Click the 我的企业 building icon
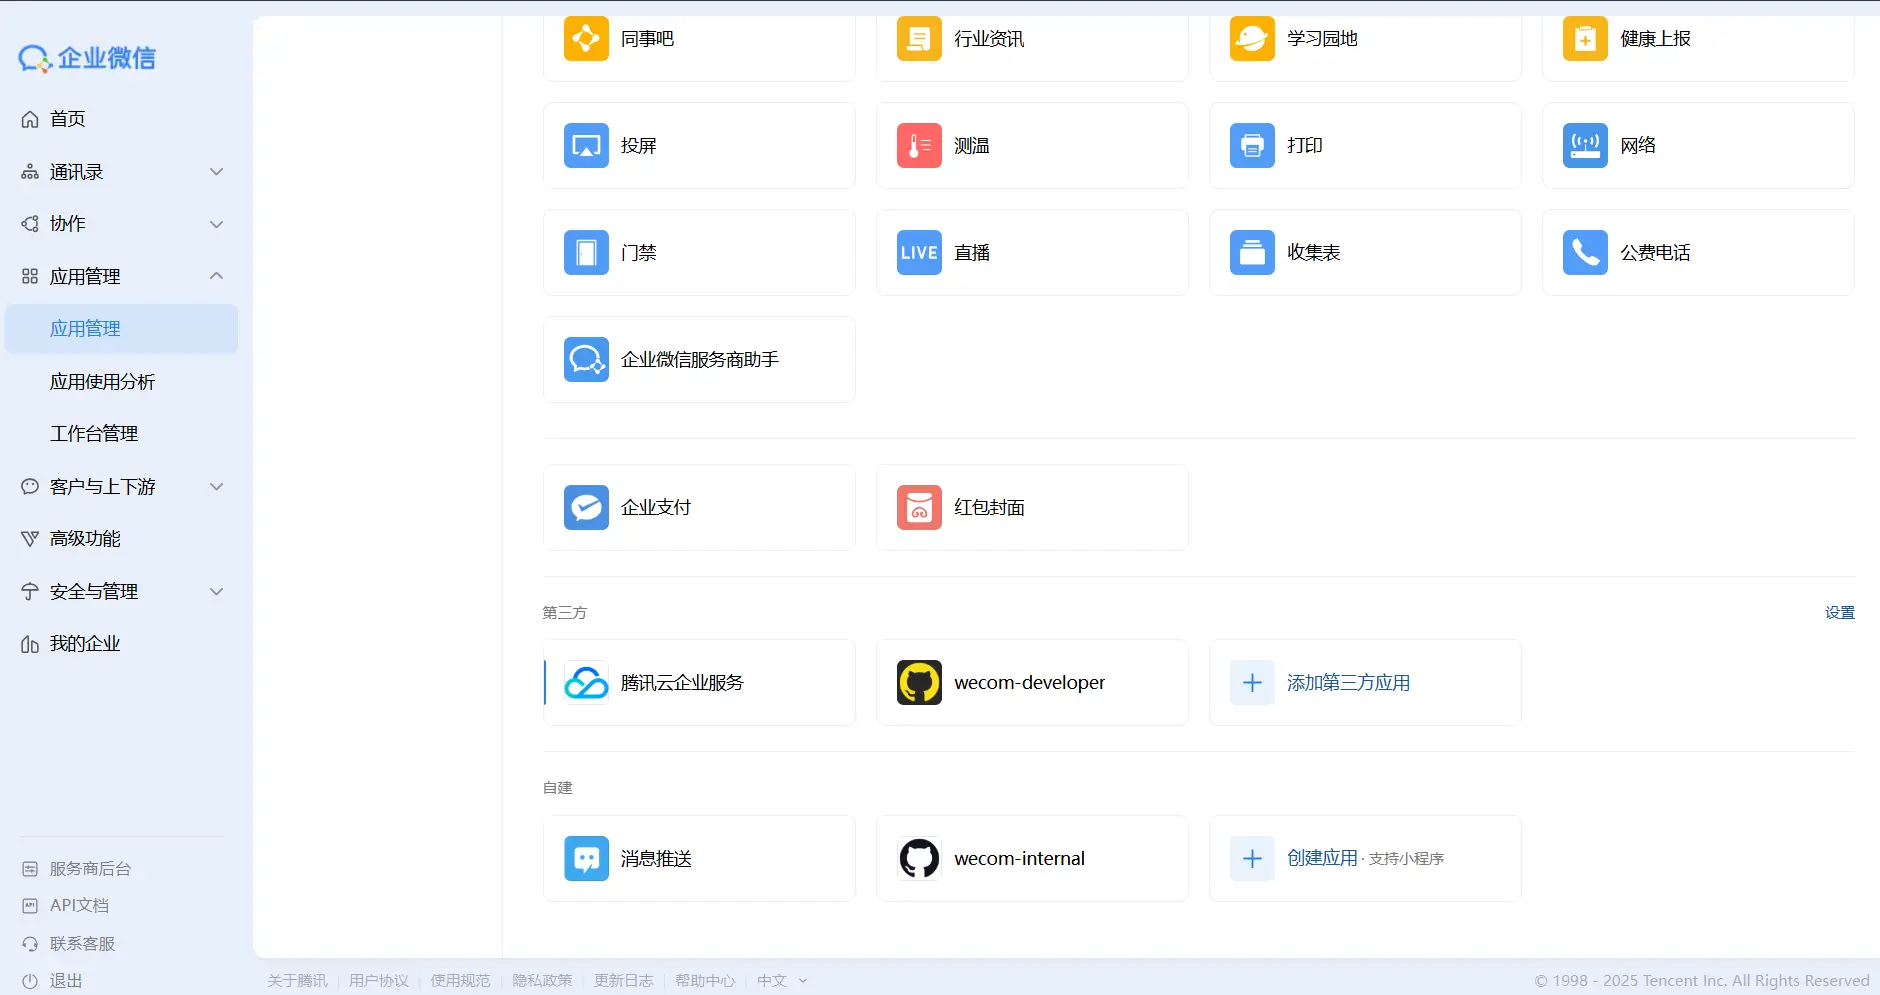This screenshot has width=1880, height=995. click(x=30, y=644)
